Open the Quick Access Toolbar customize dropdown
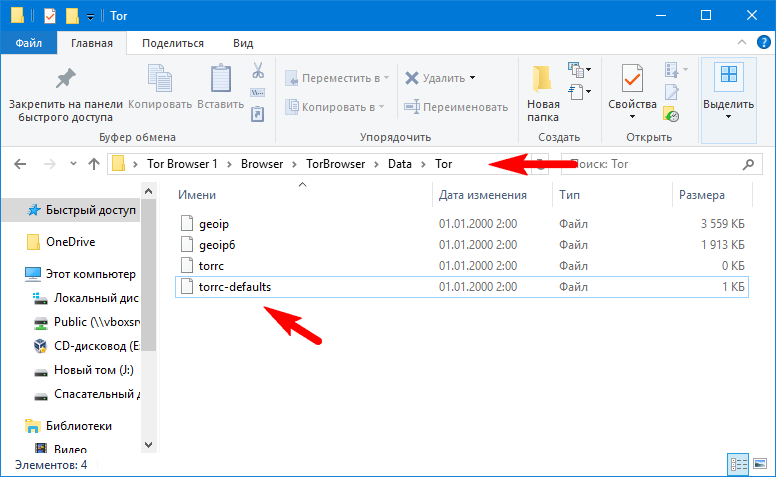The width and height of the screenshot is (776, 477). coord(91,17)
